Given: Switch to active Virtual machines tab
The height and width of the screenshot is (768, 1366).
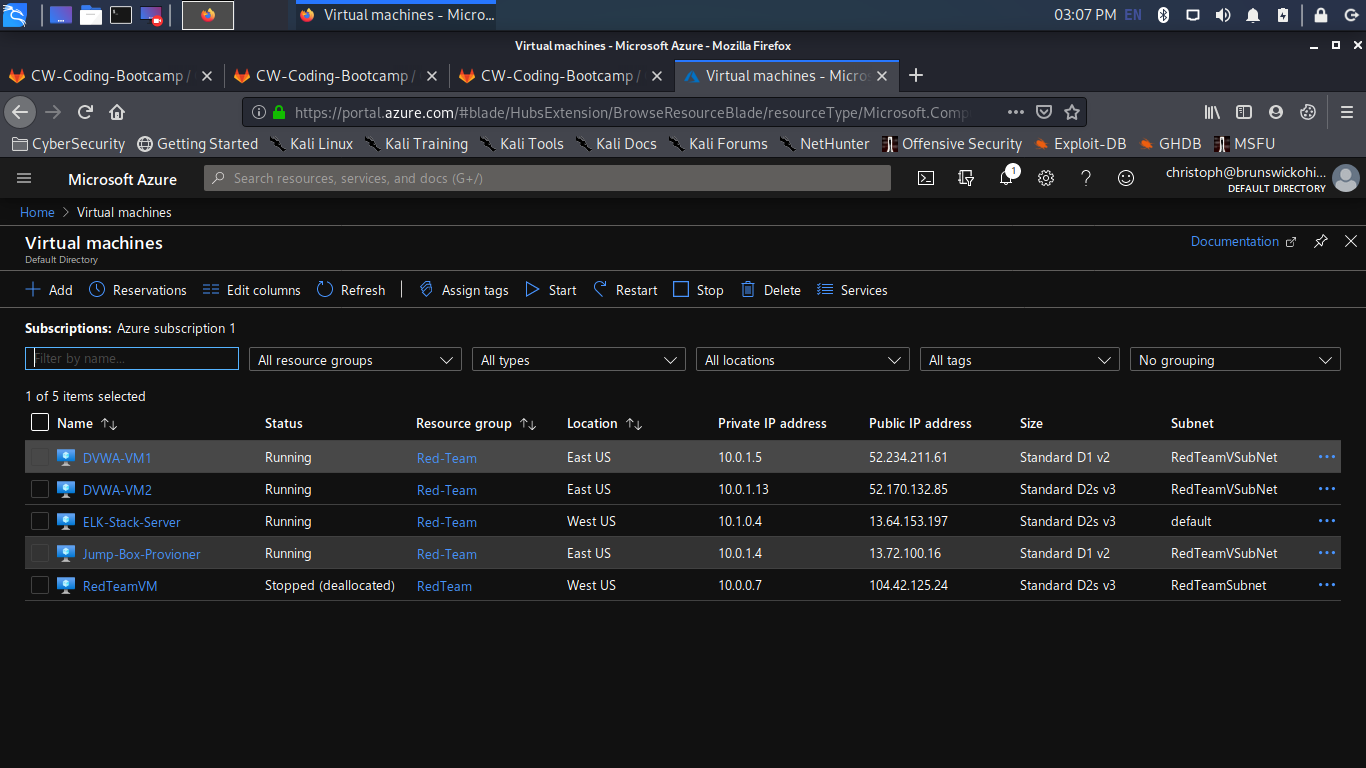Looking at the screenshot, I should pyautogui.click(x=787, y=75).
